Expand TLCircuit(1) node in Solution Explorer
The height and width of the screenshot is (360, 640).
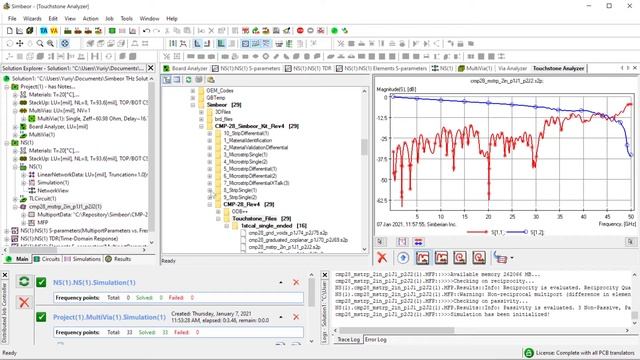tap(15, 199)
